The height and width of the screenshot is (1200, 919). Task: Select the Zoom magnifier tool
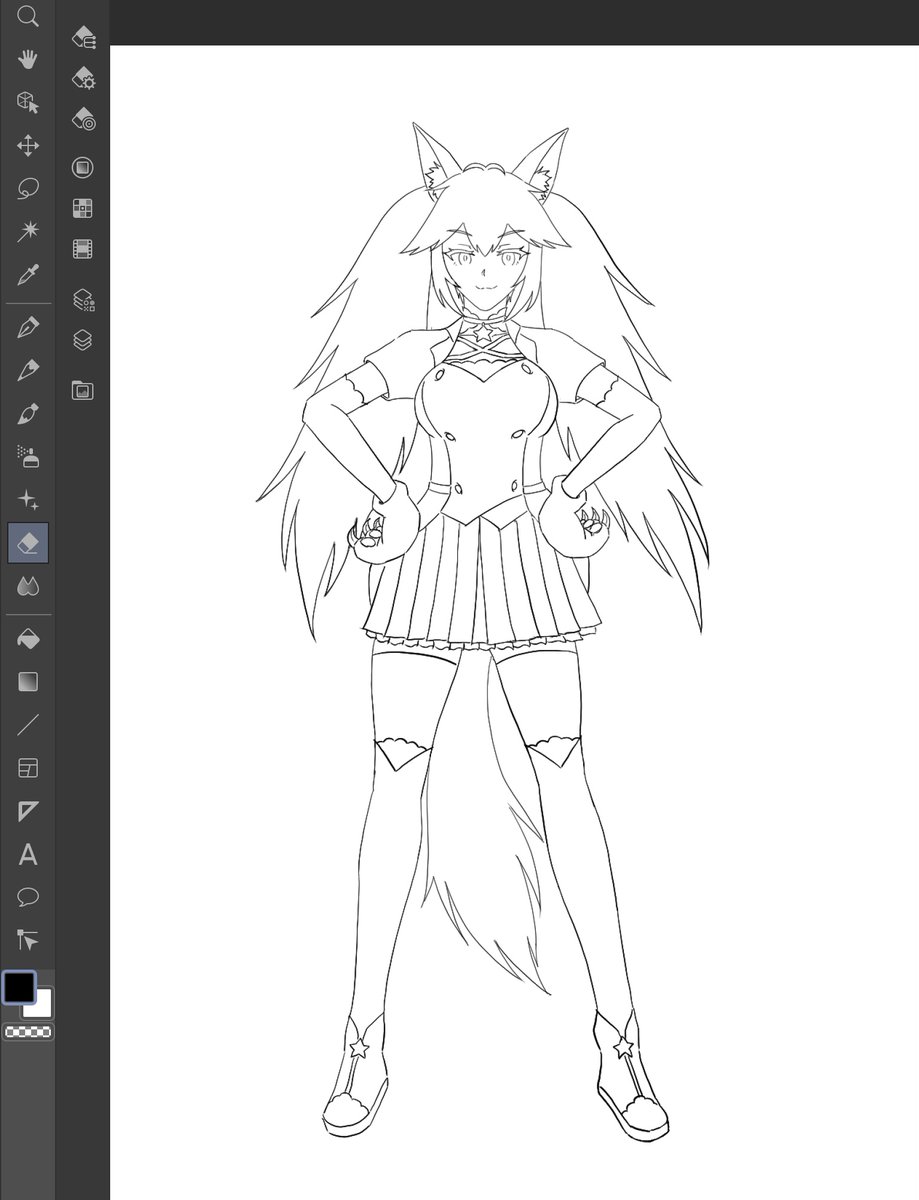point(28,16)
